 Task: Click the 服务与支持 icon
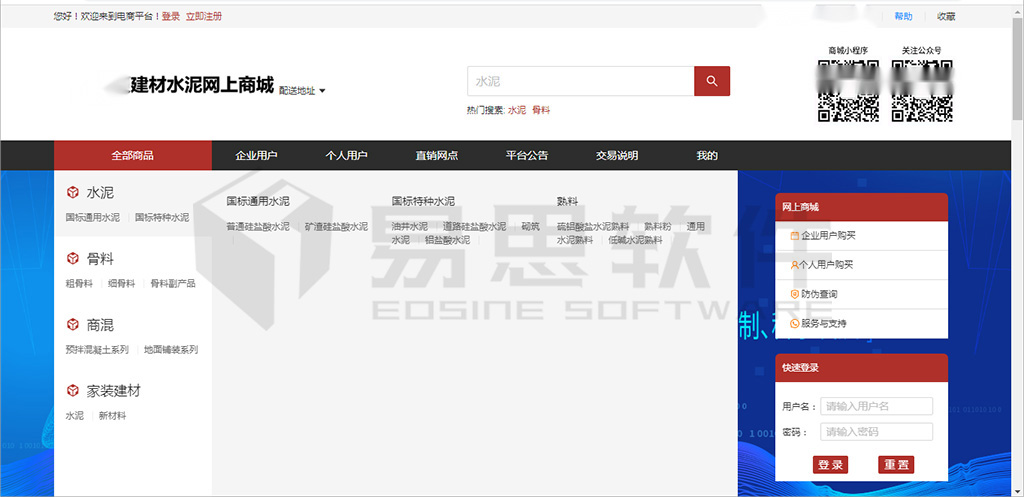[795, 323]
